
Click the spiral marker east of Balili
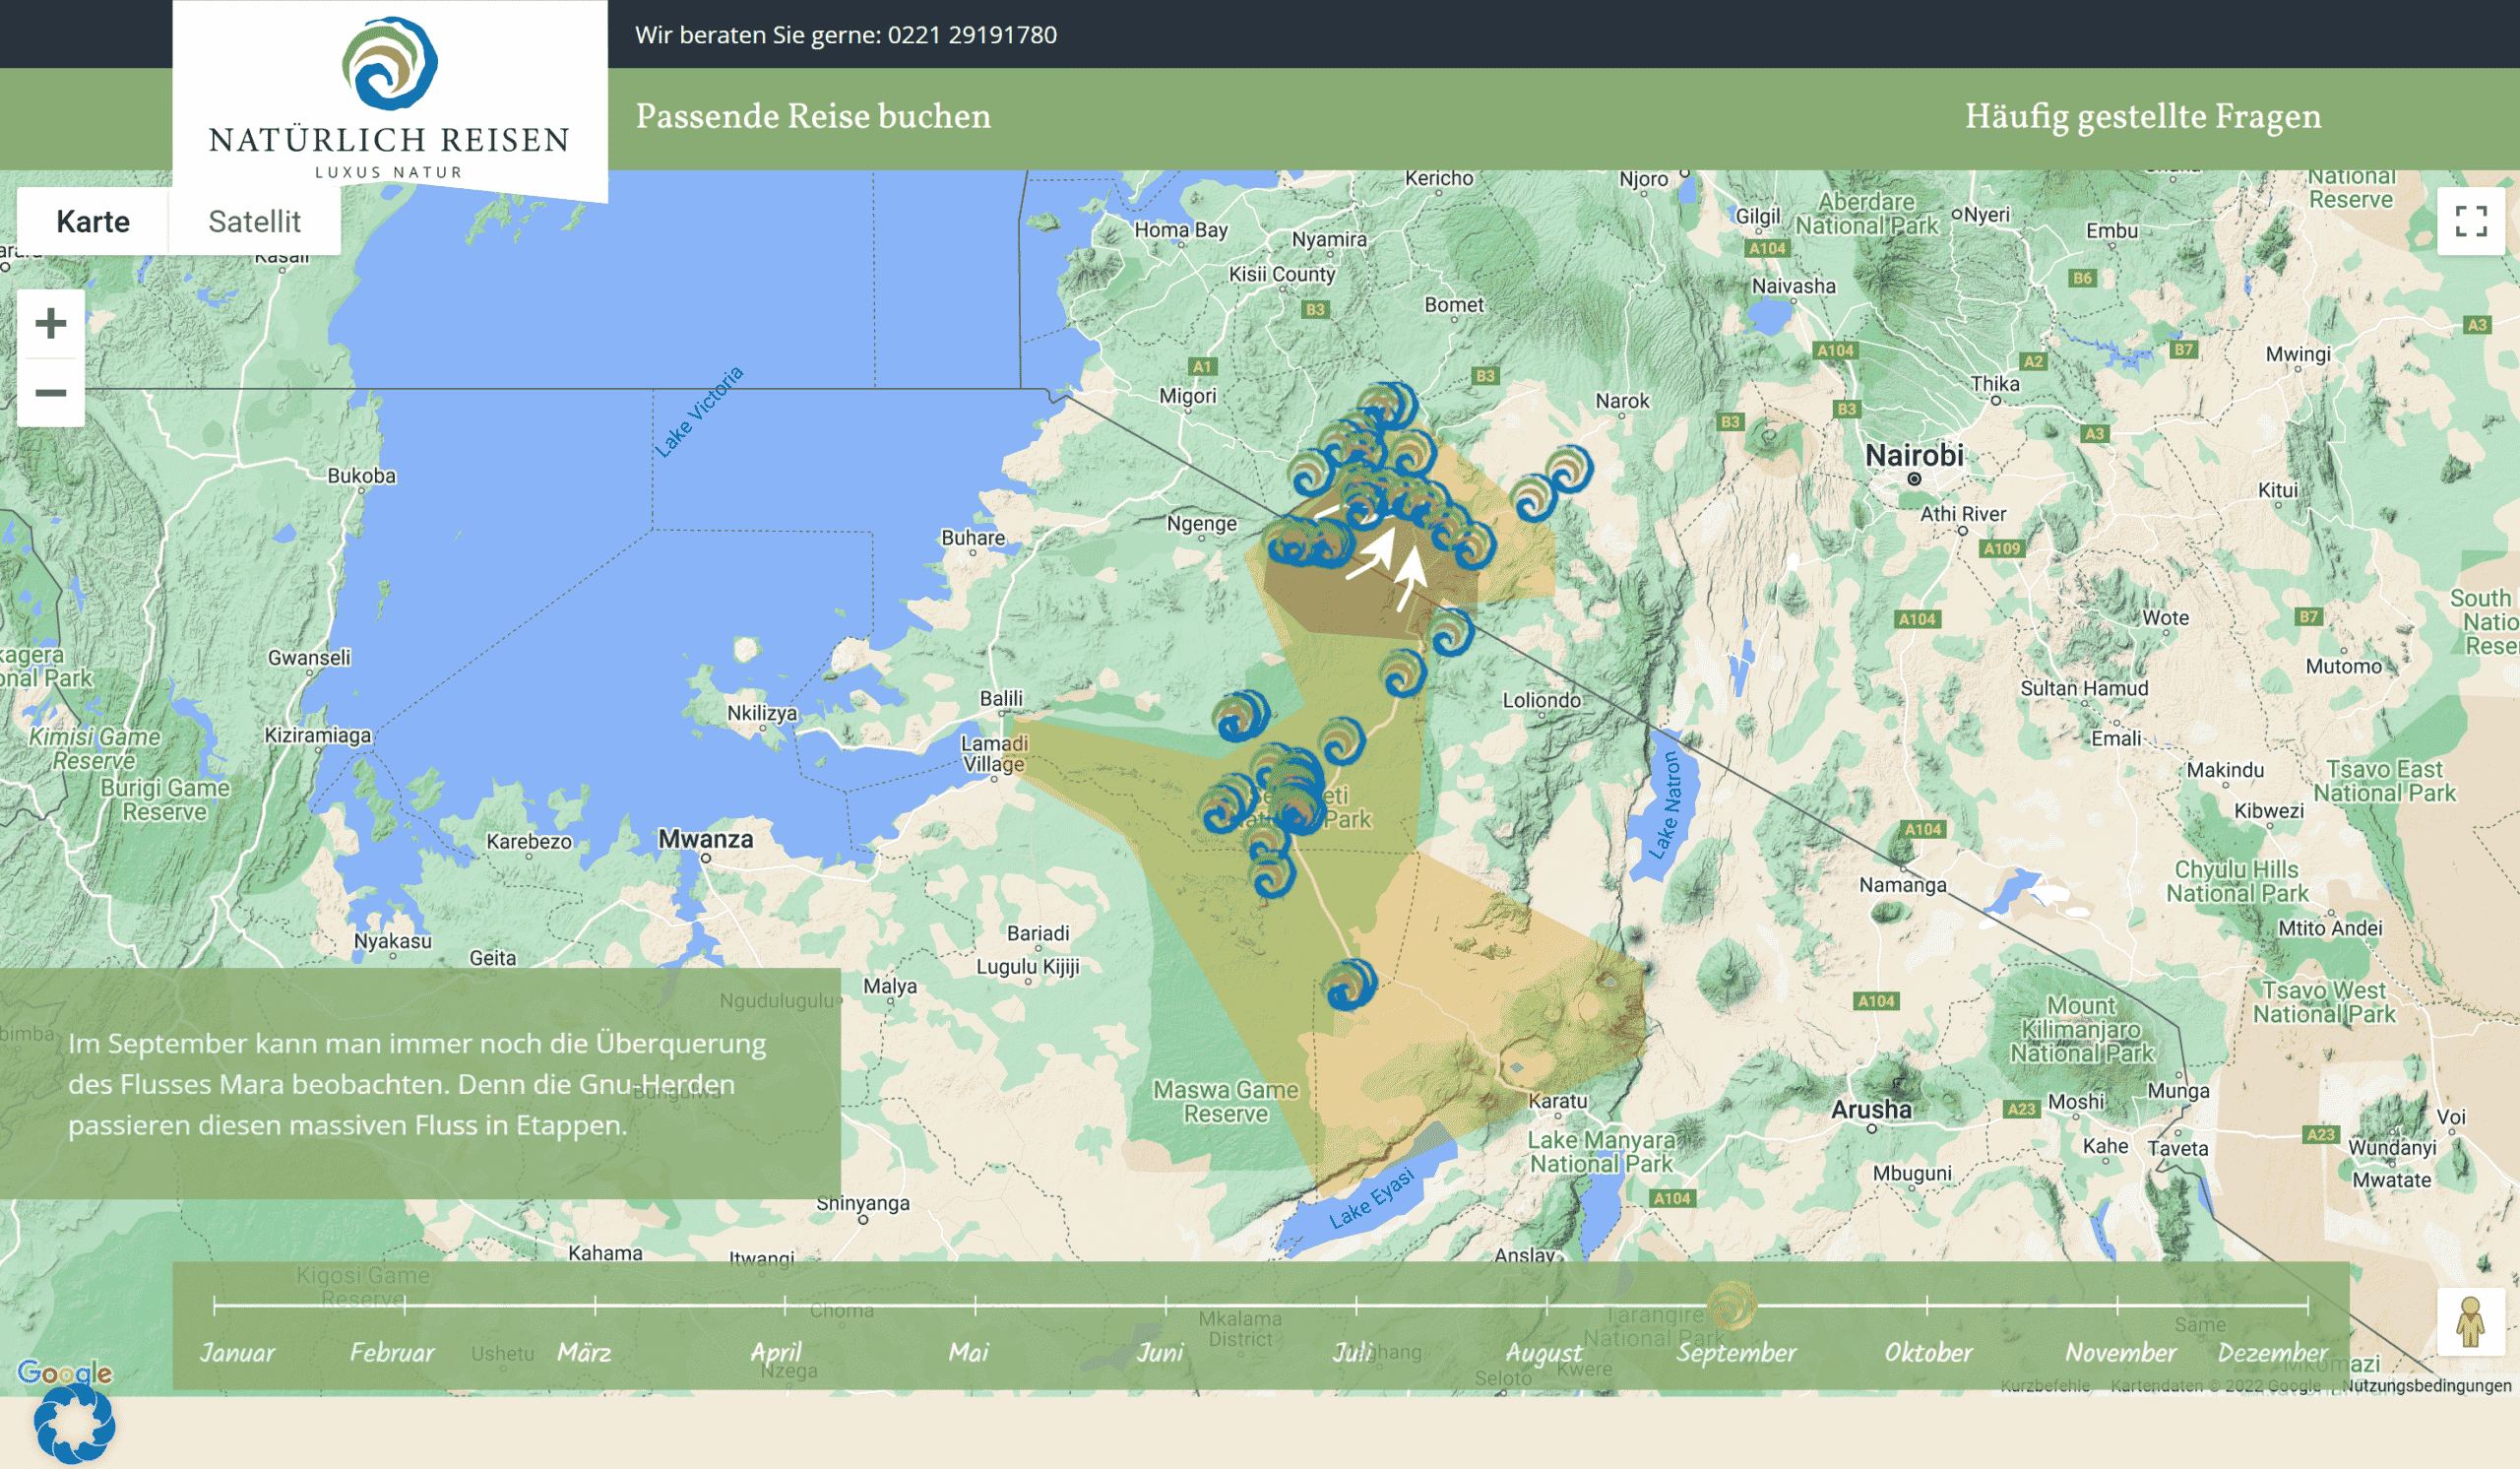1241,716
